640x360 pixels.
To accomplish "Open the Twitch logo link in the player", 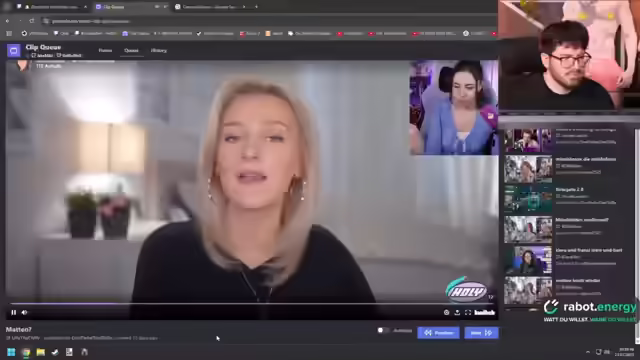I will click(485, 313).
